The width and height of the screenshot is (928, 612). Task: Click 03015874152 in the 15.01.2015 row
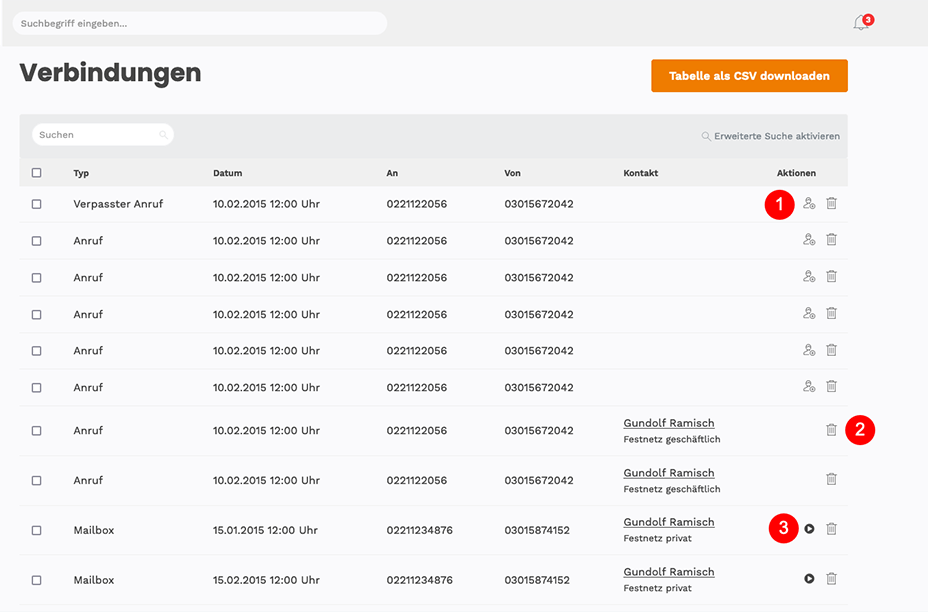point(537,530)
